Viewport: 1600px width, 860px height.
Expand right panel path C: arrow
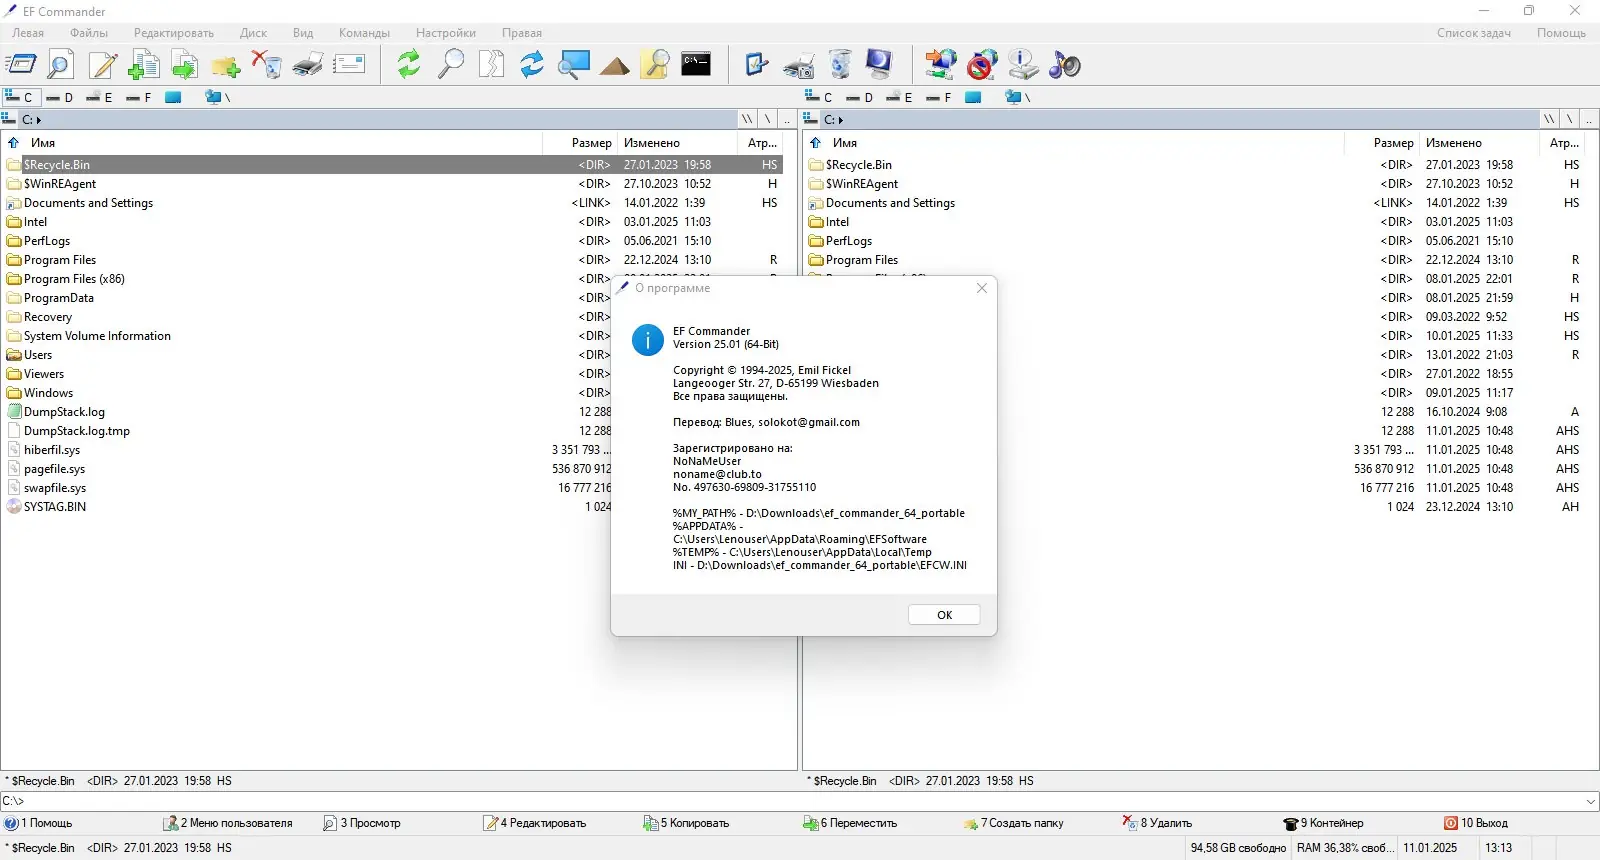click(x=841, y=120)
